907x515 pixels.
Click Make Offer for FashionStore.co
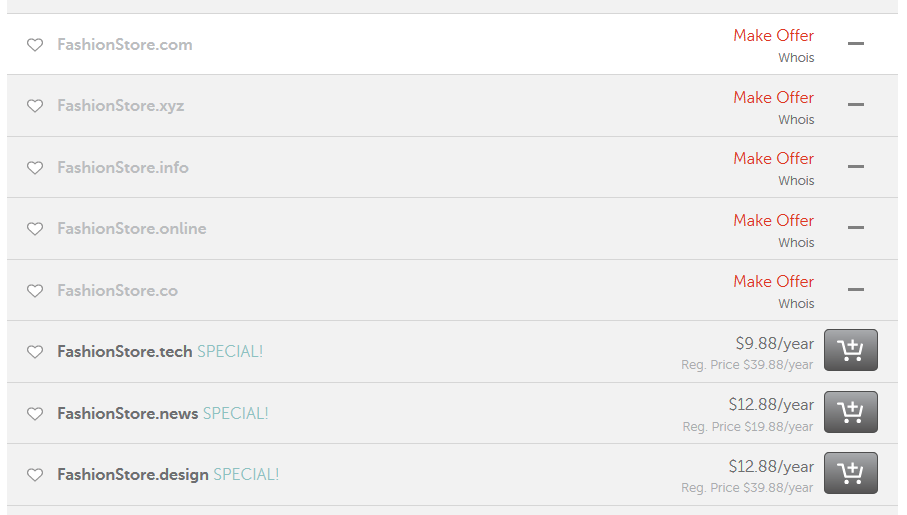[x=773, y=281]
